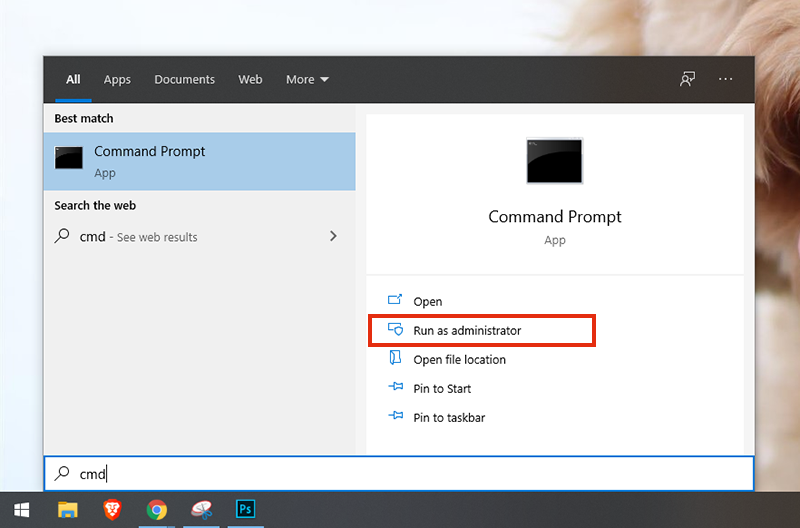Click the Open file location icon
This screenshot has width=800, height=528.
click(395, 358)
